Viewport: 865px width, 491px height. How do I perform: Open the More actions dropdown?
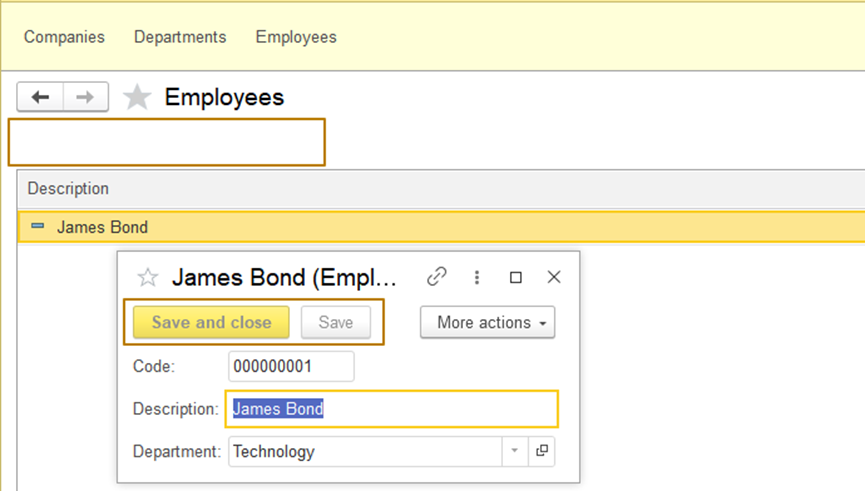[x=487, y=322]
